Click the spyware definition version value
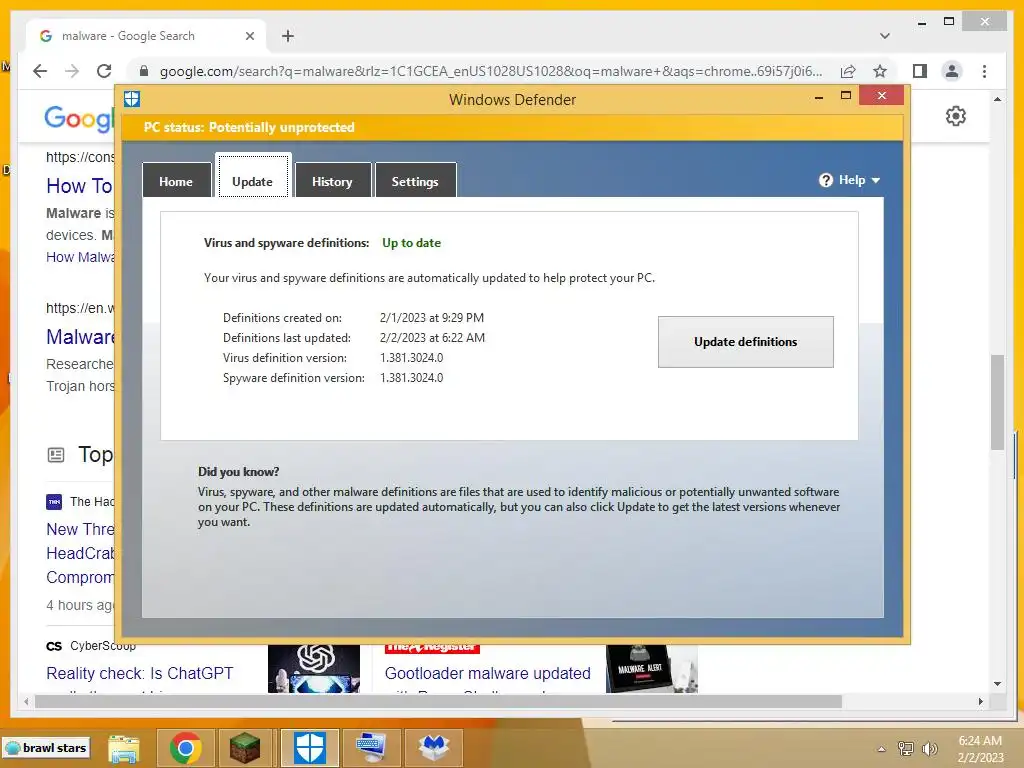 tap(411, 378)
